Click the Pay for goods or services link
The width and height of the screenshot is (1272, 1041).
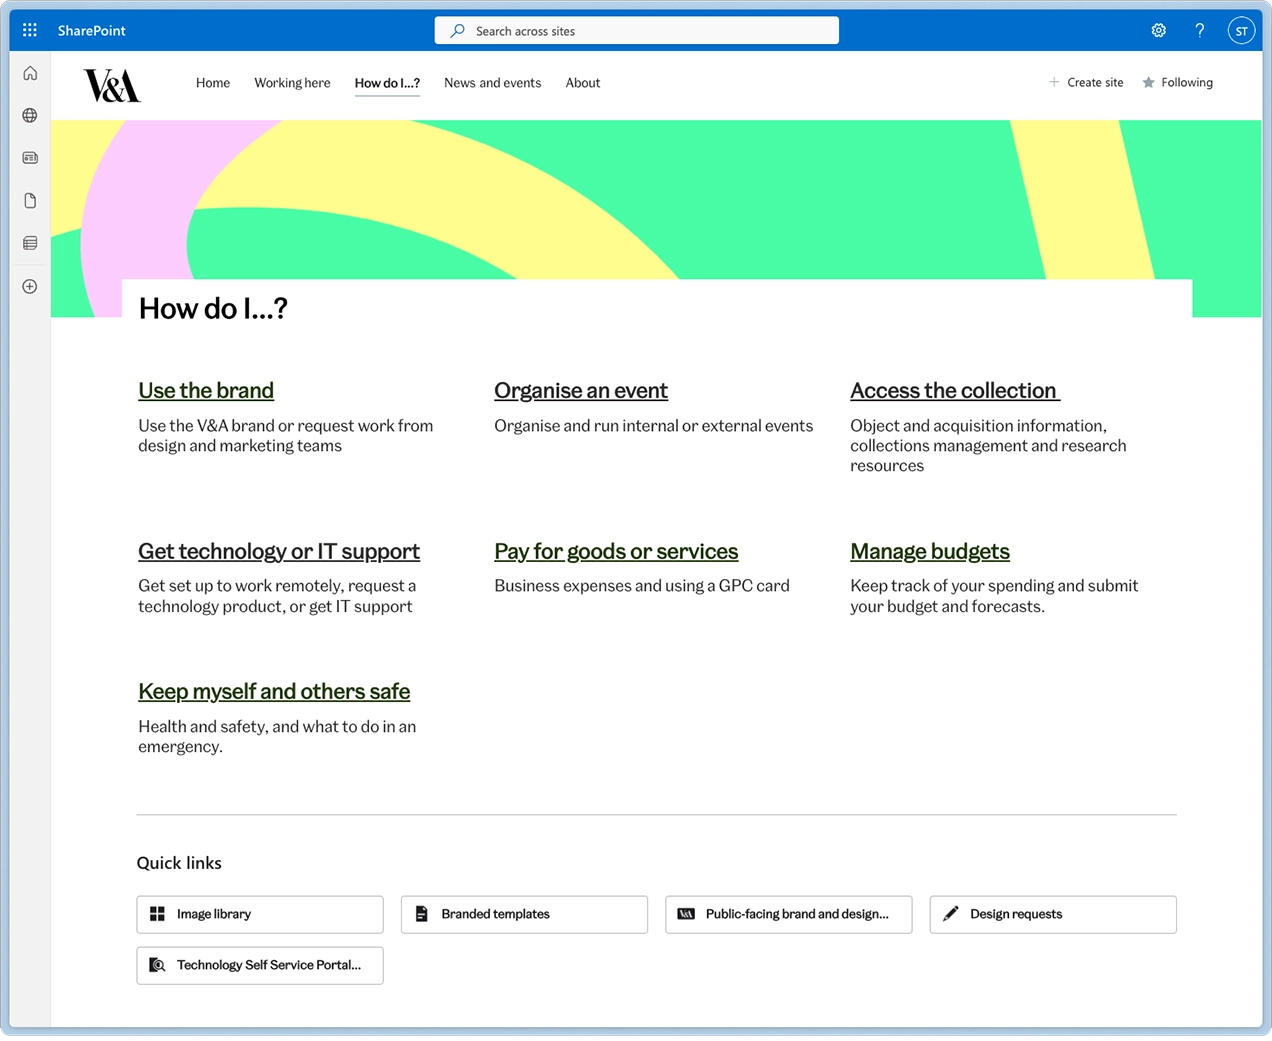tap(616, 551)
